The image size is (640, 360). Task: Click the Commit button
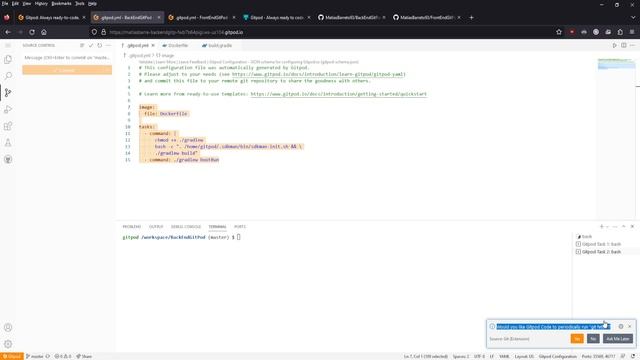63,70
